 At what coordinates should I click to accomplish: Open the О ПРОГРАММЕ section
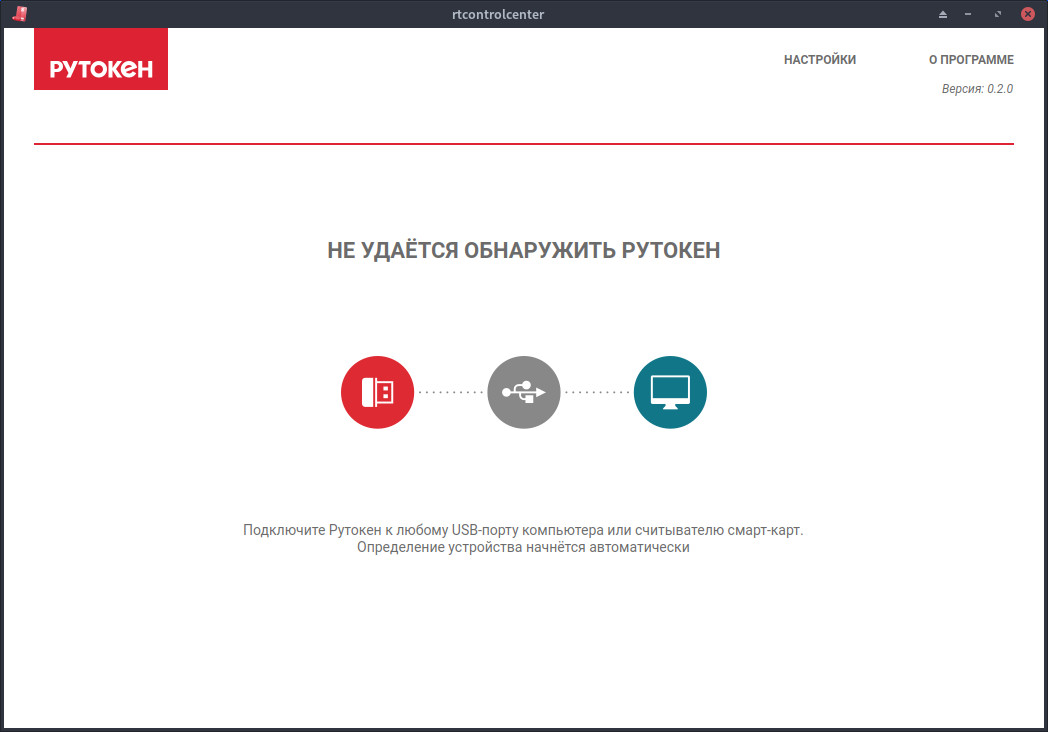(x=971, y=59)
